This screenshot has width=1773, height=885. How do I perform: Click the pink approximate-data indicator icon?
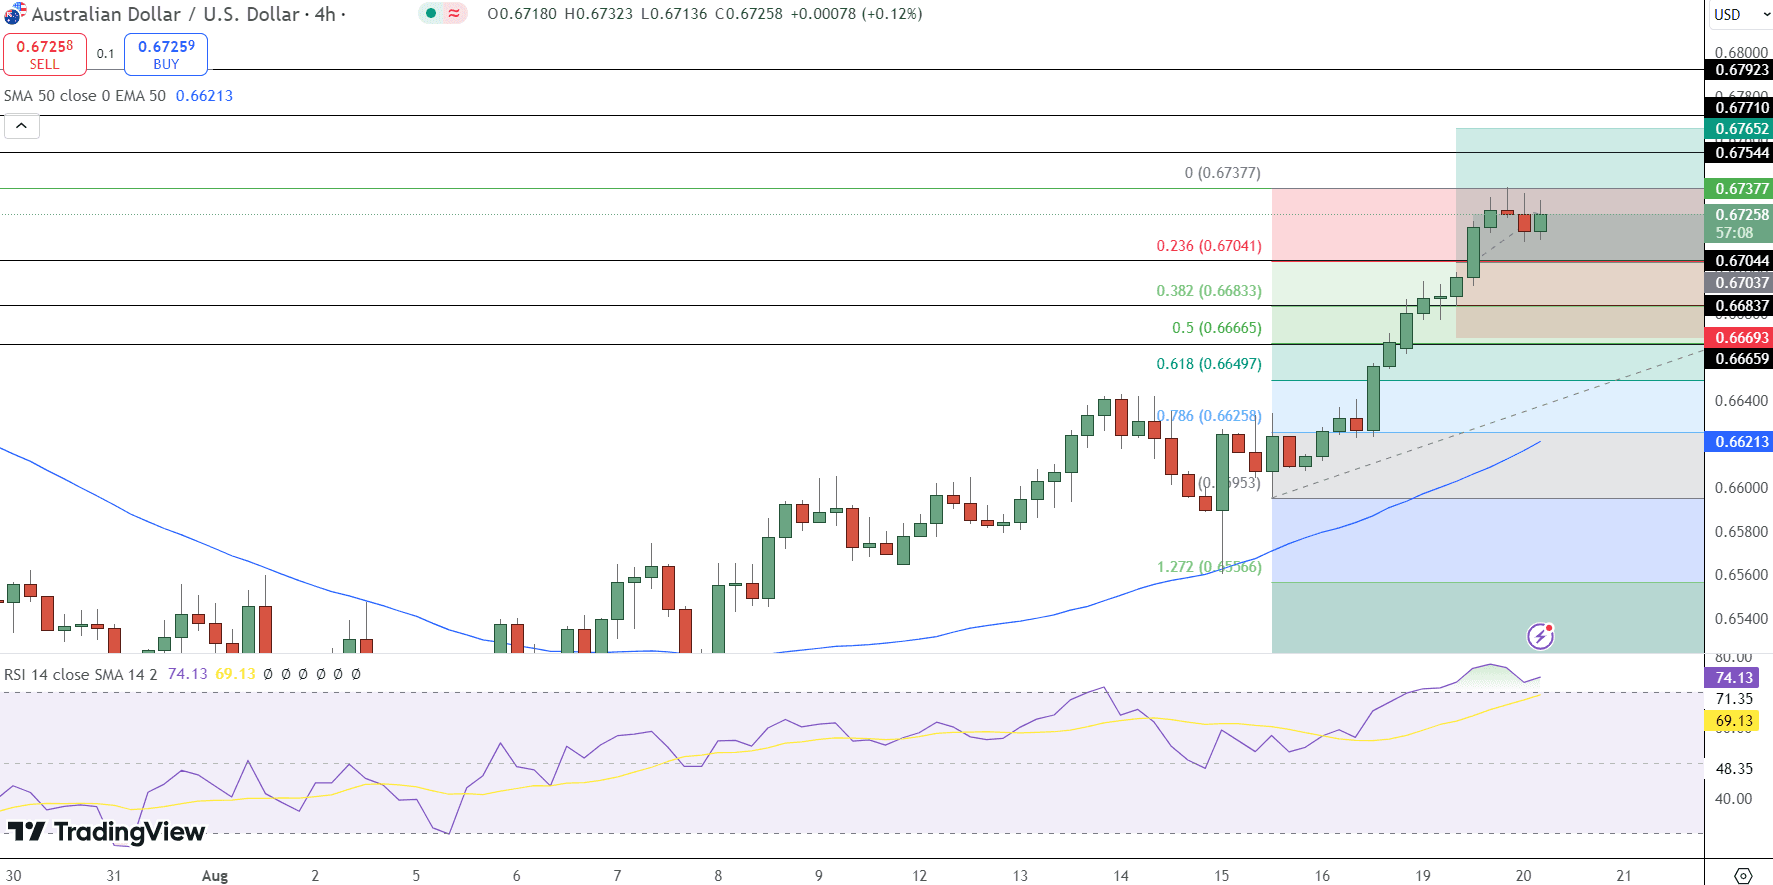455,14
